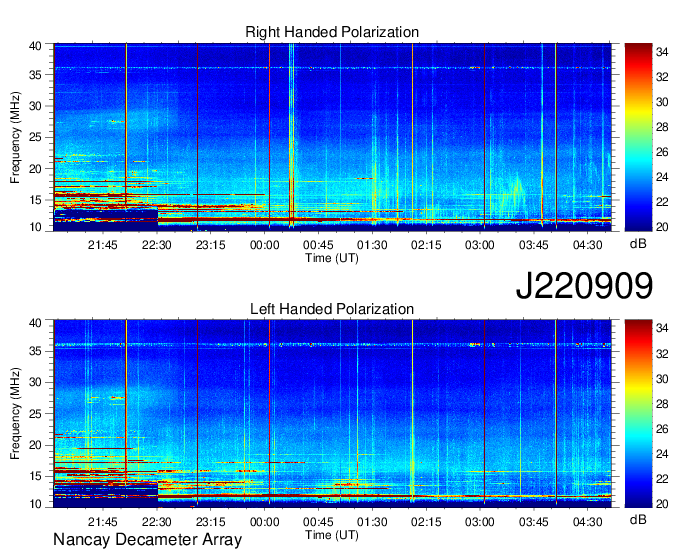The width and height of the screenshot is (680, 552).
Task: Click 01:30 time tick under Left Handed plot
Action: [372, 522]
